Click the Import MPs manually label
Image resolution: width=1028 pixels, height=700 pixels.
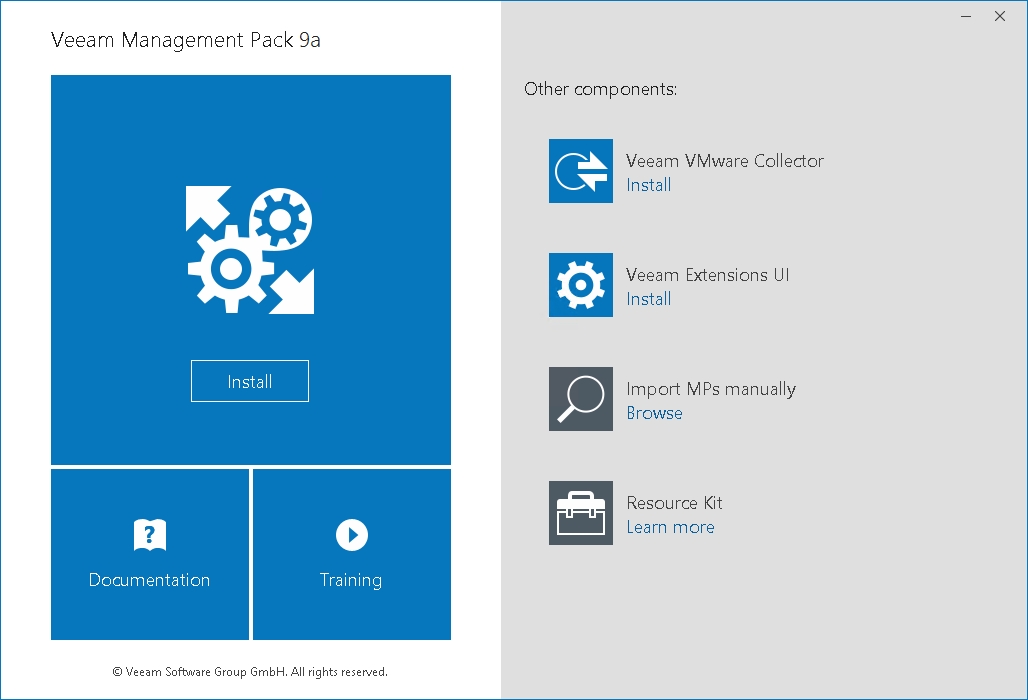[711, 389]
